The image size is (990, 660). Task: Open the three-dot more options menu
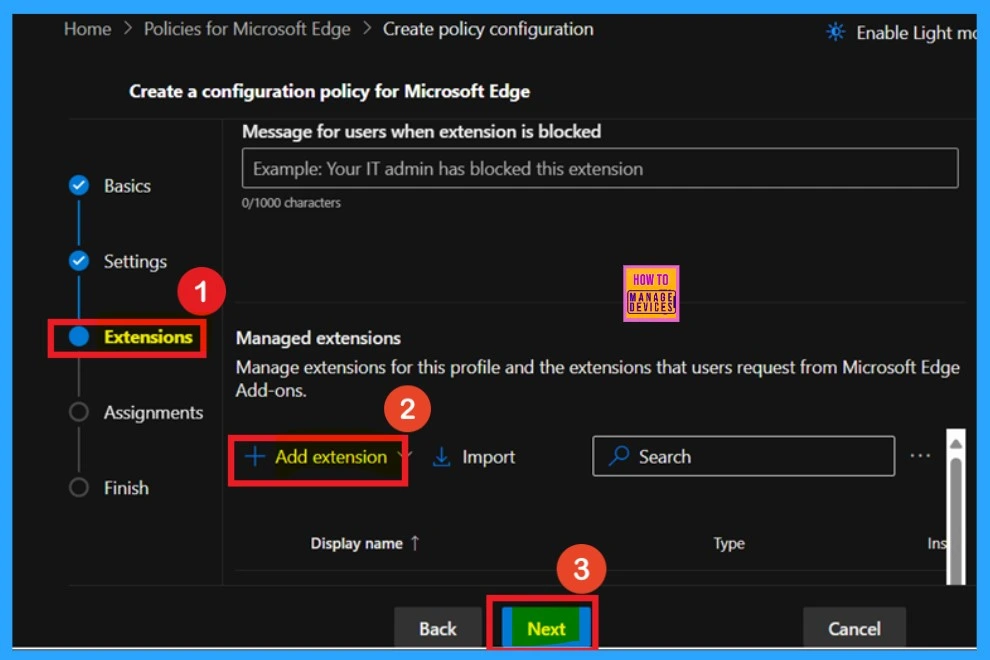point(920,456)
